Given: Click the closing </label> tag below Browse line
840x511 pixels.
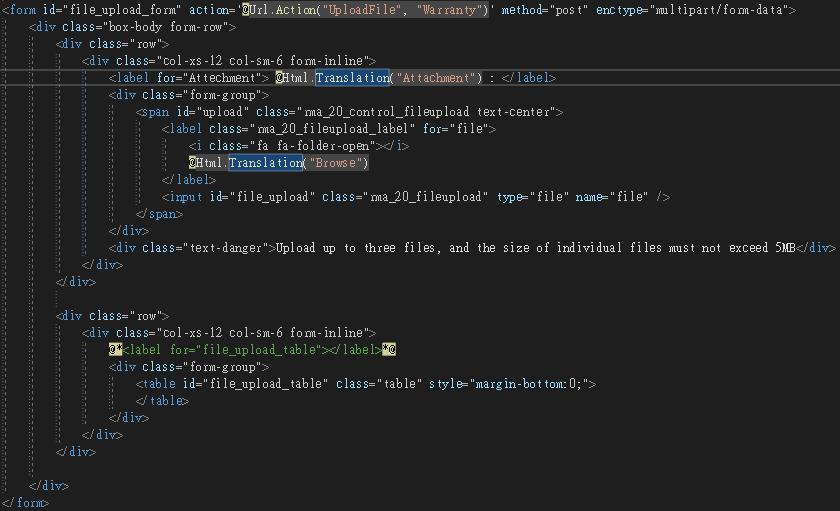Looking at the screenshot, I should (x=189, y=179).
